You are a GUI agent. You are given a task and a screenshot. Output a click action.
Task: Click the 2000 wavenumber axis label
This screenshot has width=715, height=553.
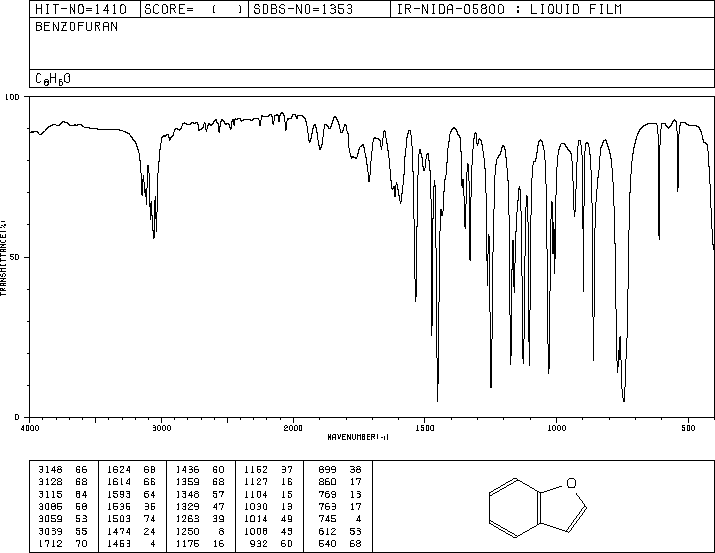coord(293,428)
